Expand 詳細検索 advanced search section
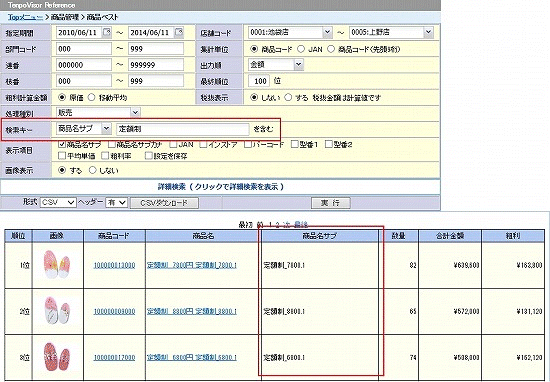 [220, 187]
